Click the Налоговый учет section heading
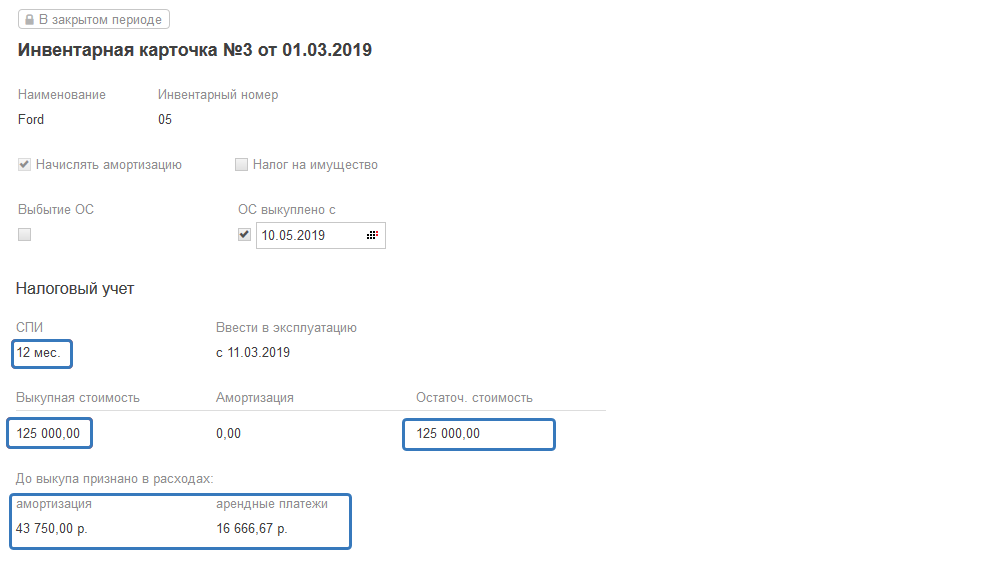The width and height of the screenshot is (981, 587). tap(75, 289)
